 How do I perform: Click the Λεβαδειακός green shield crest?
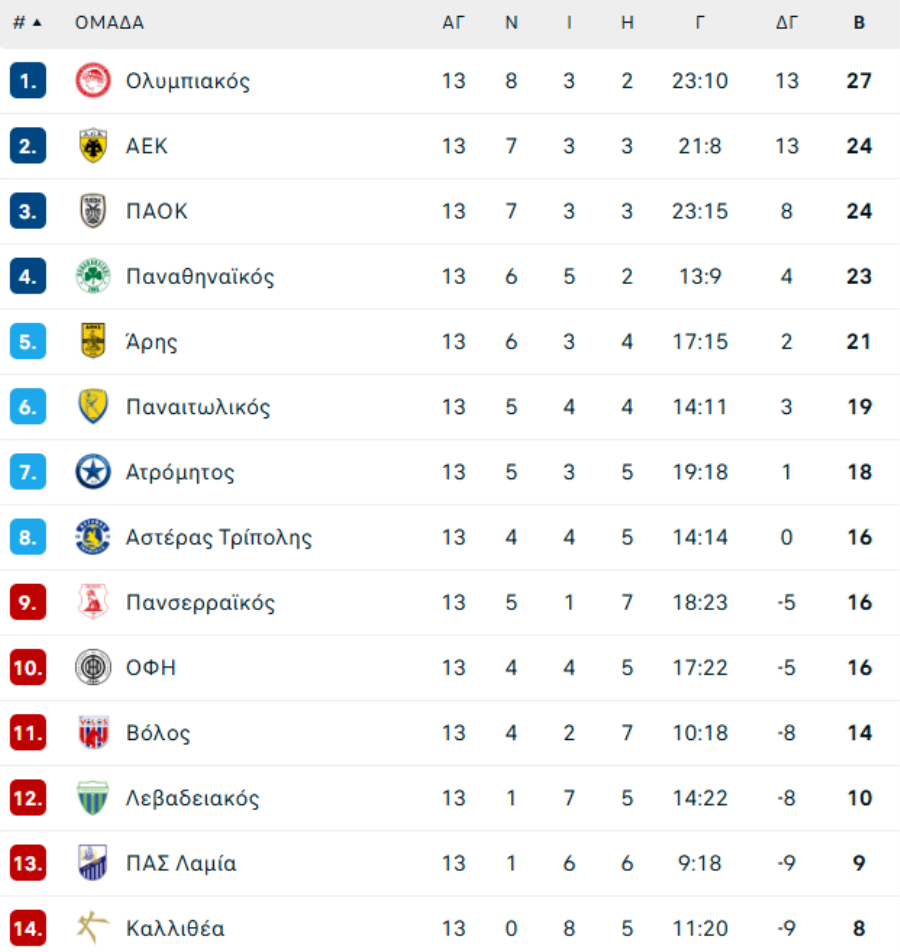click(93, 798)
